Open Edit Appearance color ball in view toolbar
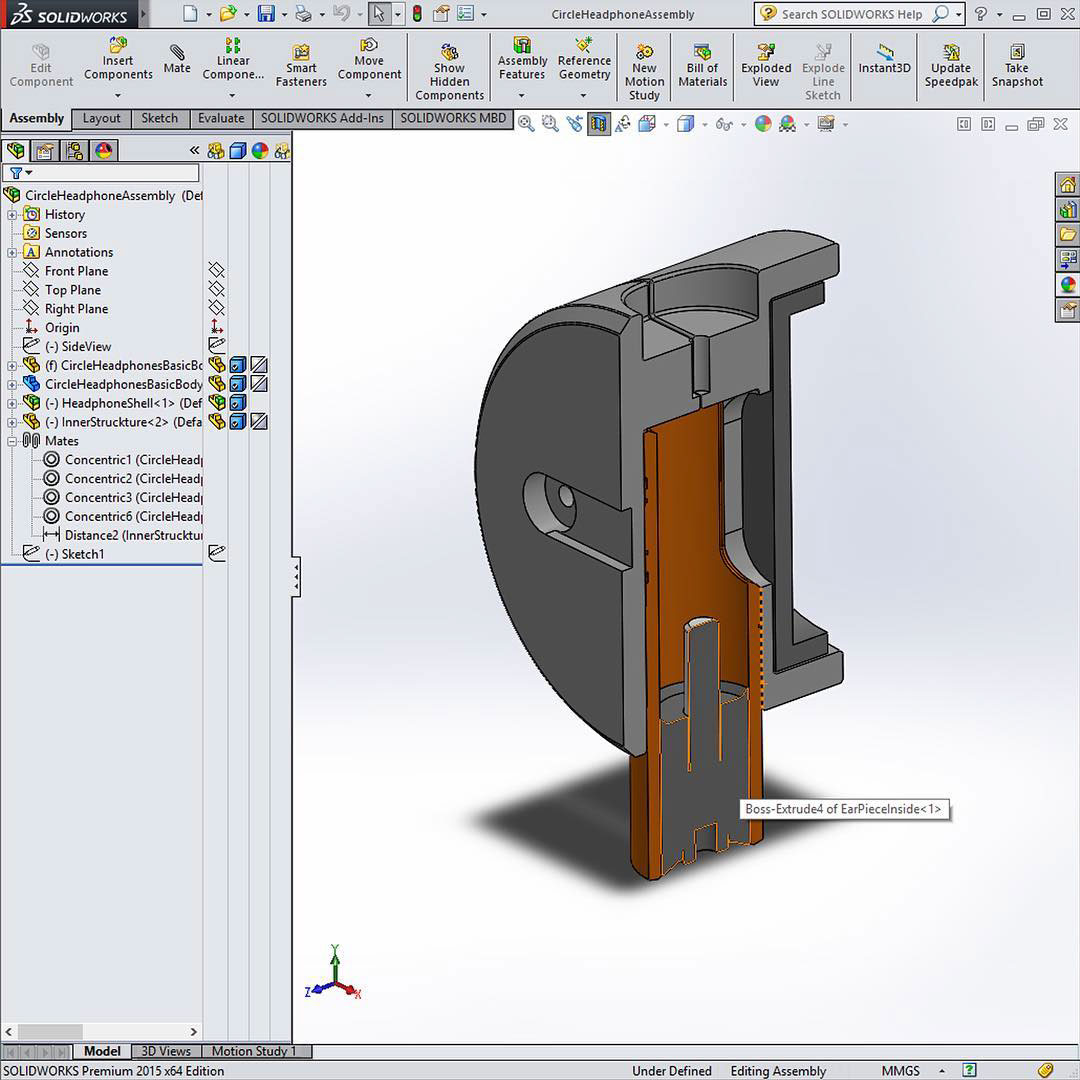1080x1080 pixels. pos(763,124)
